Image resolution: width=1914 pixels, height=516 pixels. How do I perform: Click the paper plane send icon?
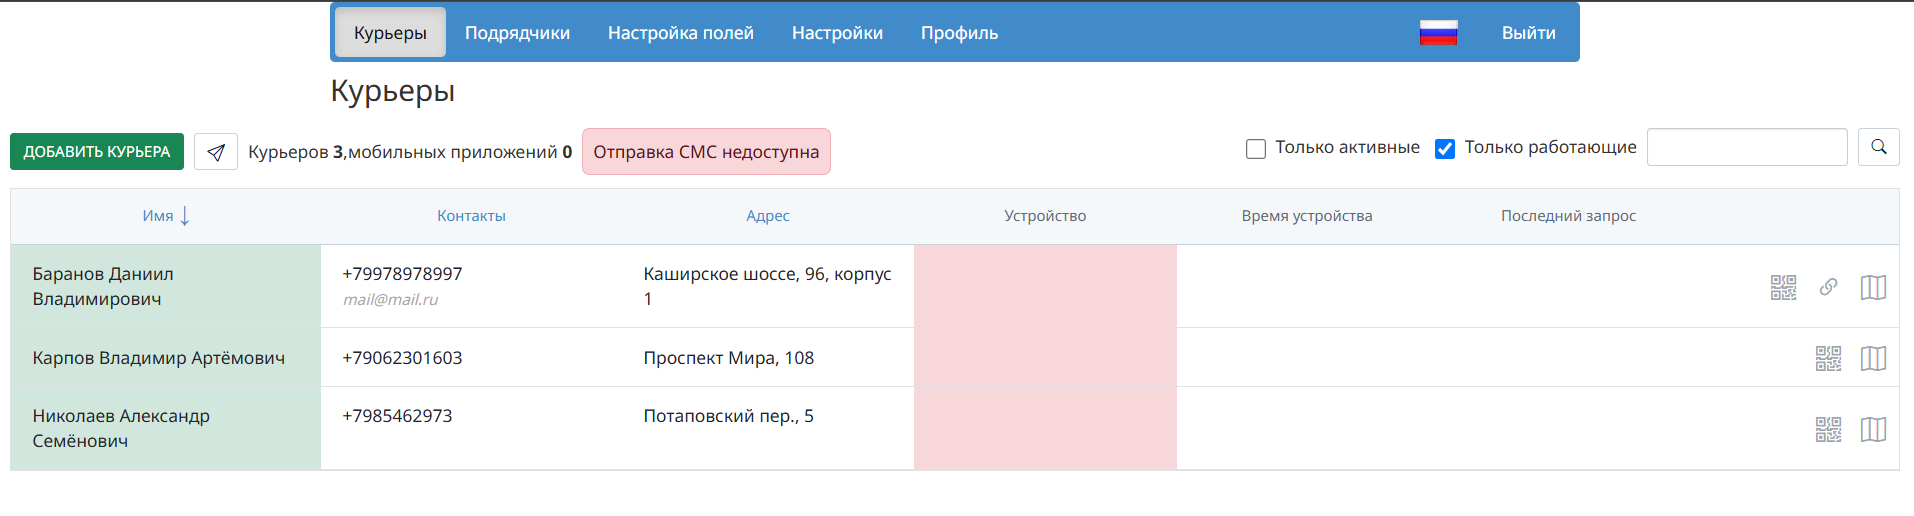click(216, 152)
